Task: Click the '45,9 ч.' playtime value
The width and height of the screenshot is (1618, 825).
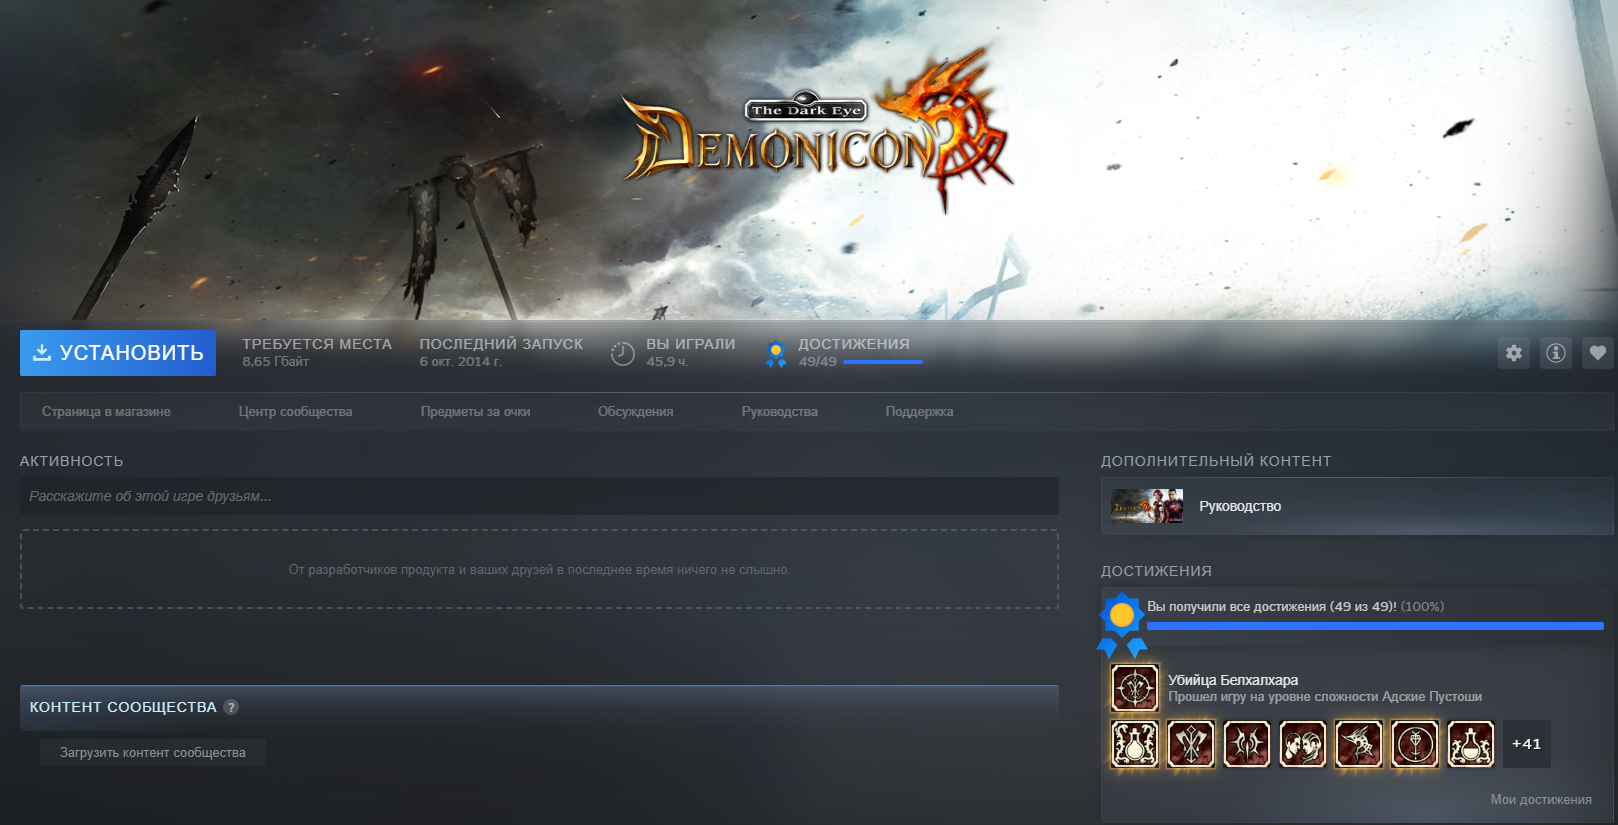Action: tap(667, 362)
